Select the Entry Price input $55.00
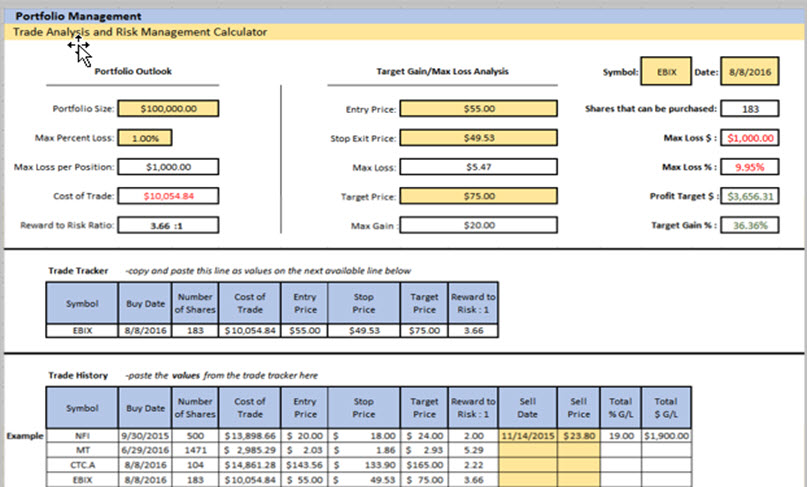This screenshot has height=487, width=808. pyautogui.click(x=479, y=109)
